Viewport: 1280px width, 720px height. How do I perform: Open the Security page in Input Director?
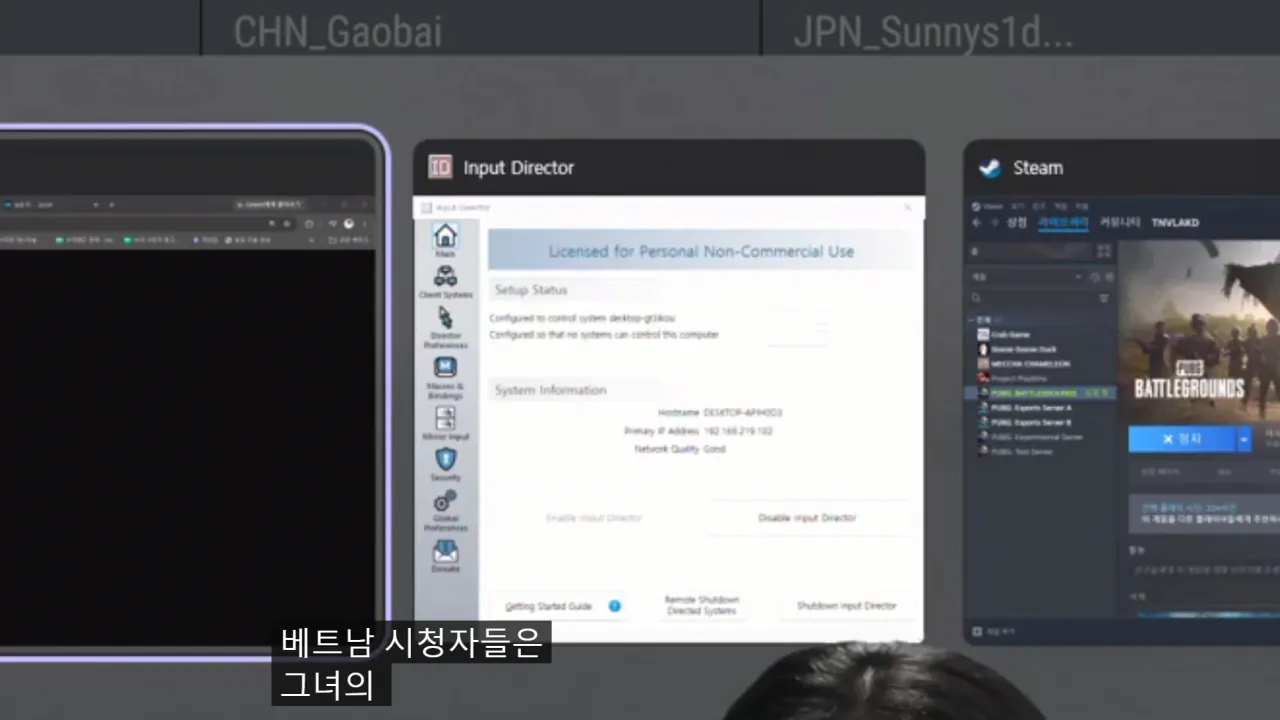click(x=445, y=465)
